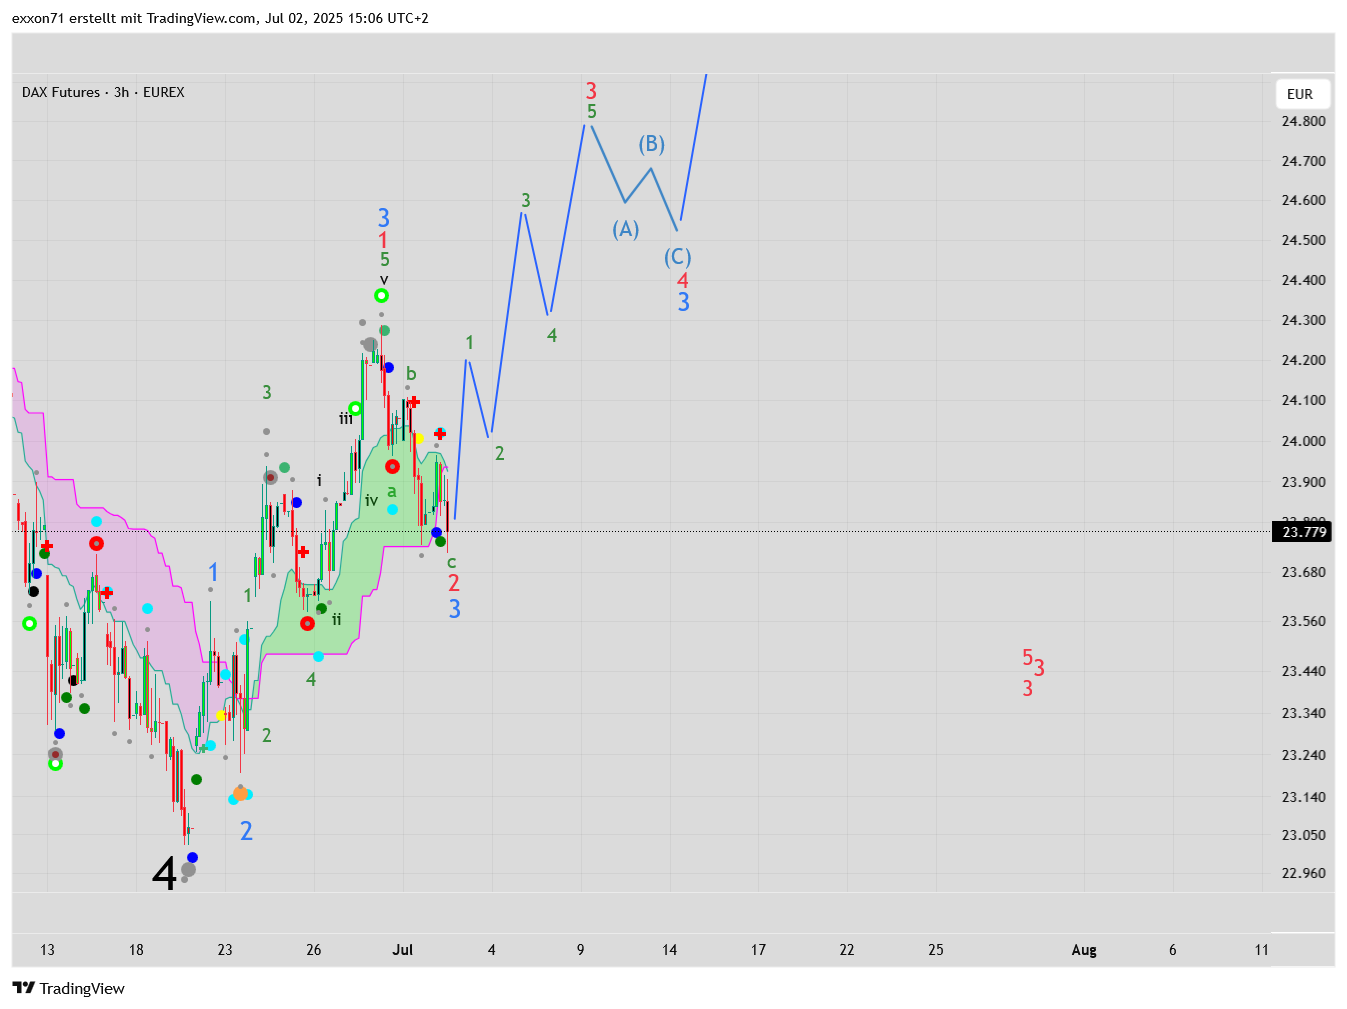Click the red plus marker beside green 'b'

click(x=413, y=402)
